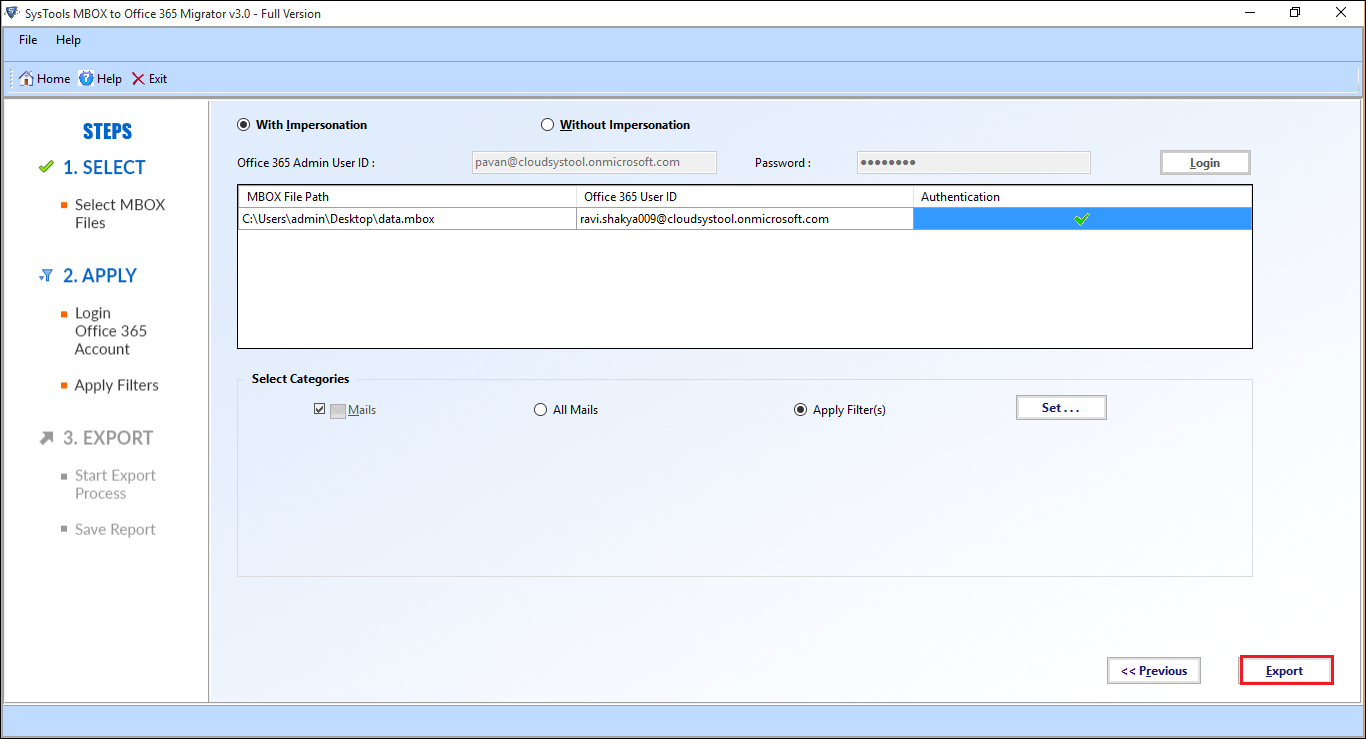Click the green check beside 1. SELECT
Image resolution: width=1366 pixels, height=739 pixels.
tap(46, 167)
